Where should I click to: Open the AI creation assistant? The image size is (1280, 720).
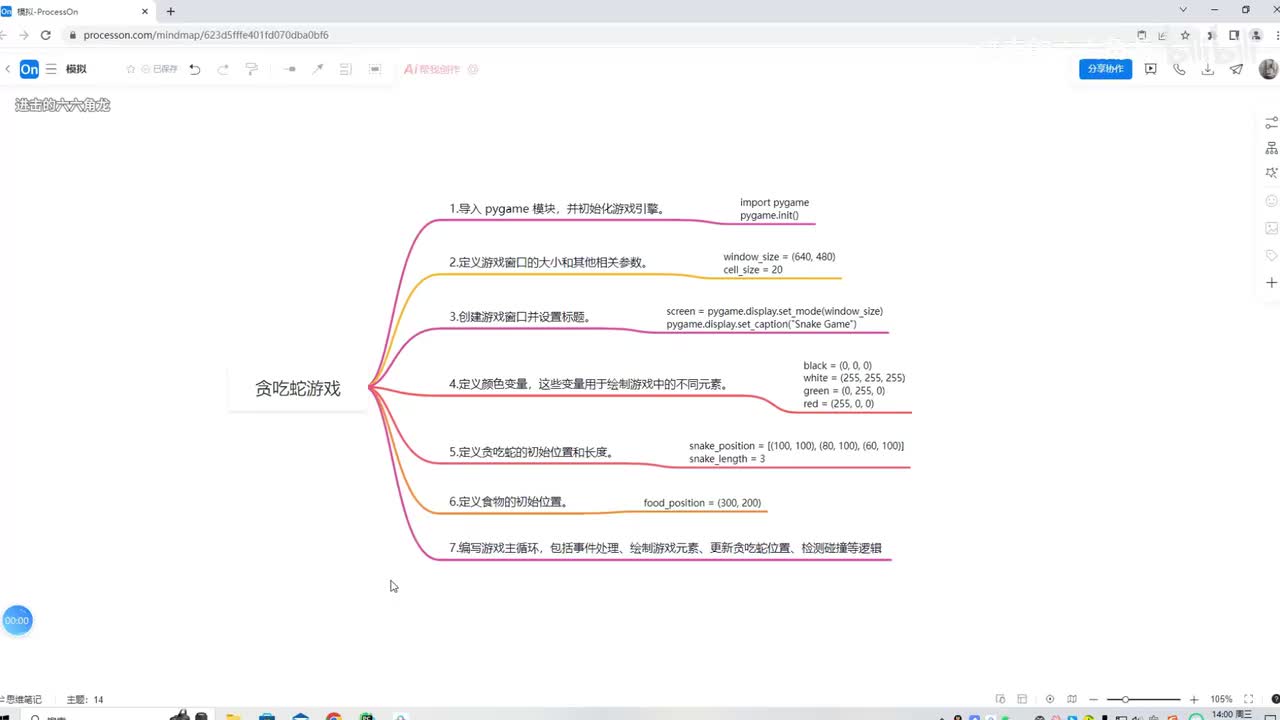click(x=432, y=69)
